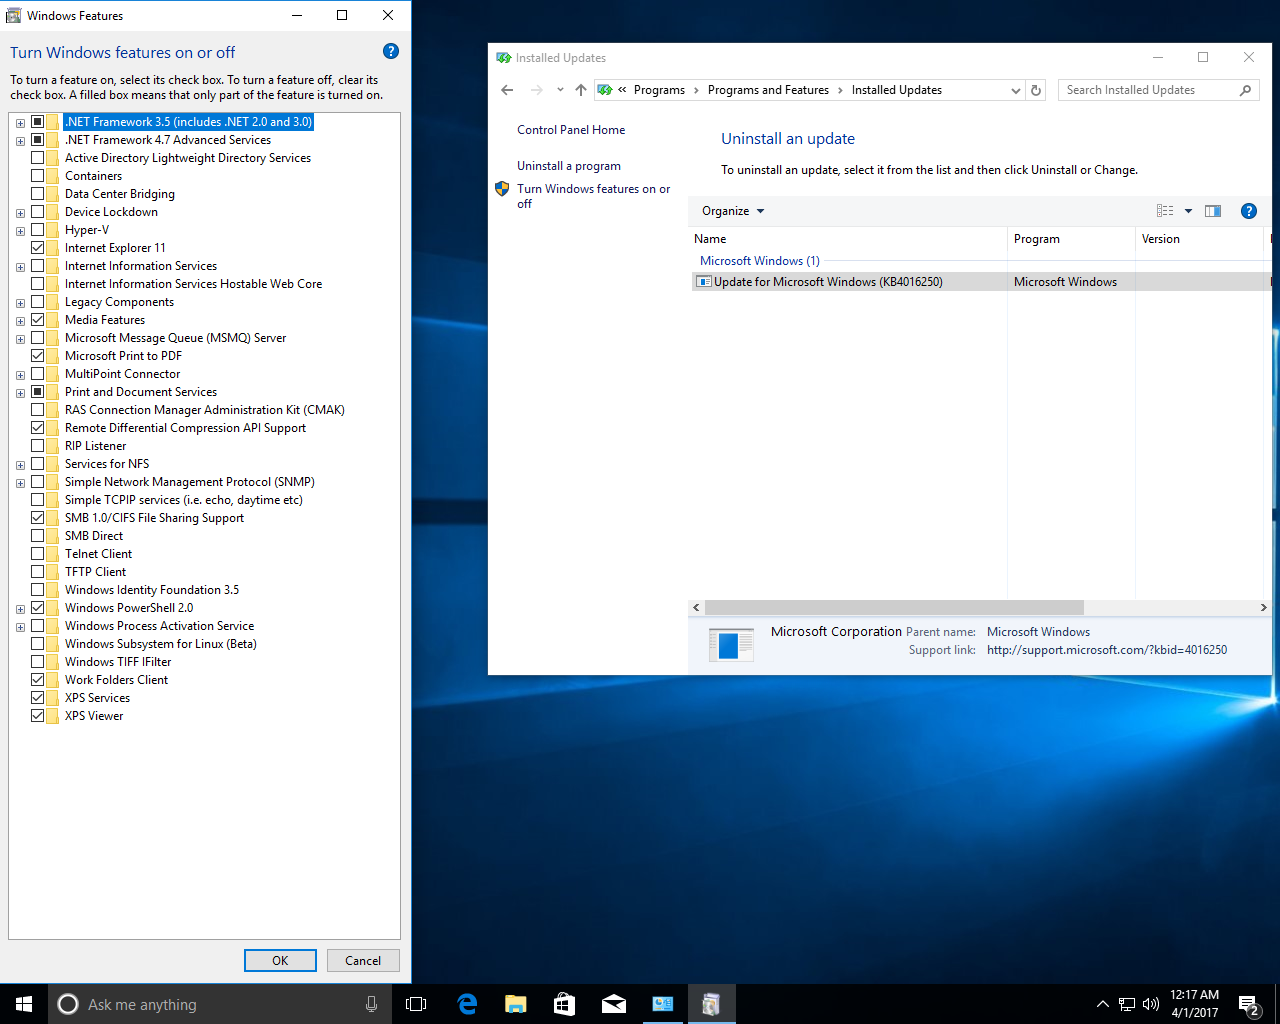Screen dimensions: 1280x1024
Task: Go back in the Installed Updates window
Action: coord(507,90)
